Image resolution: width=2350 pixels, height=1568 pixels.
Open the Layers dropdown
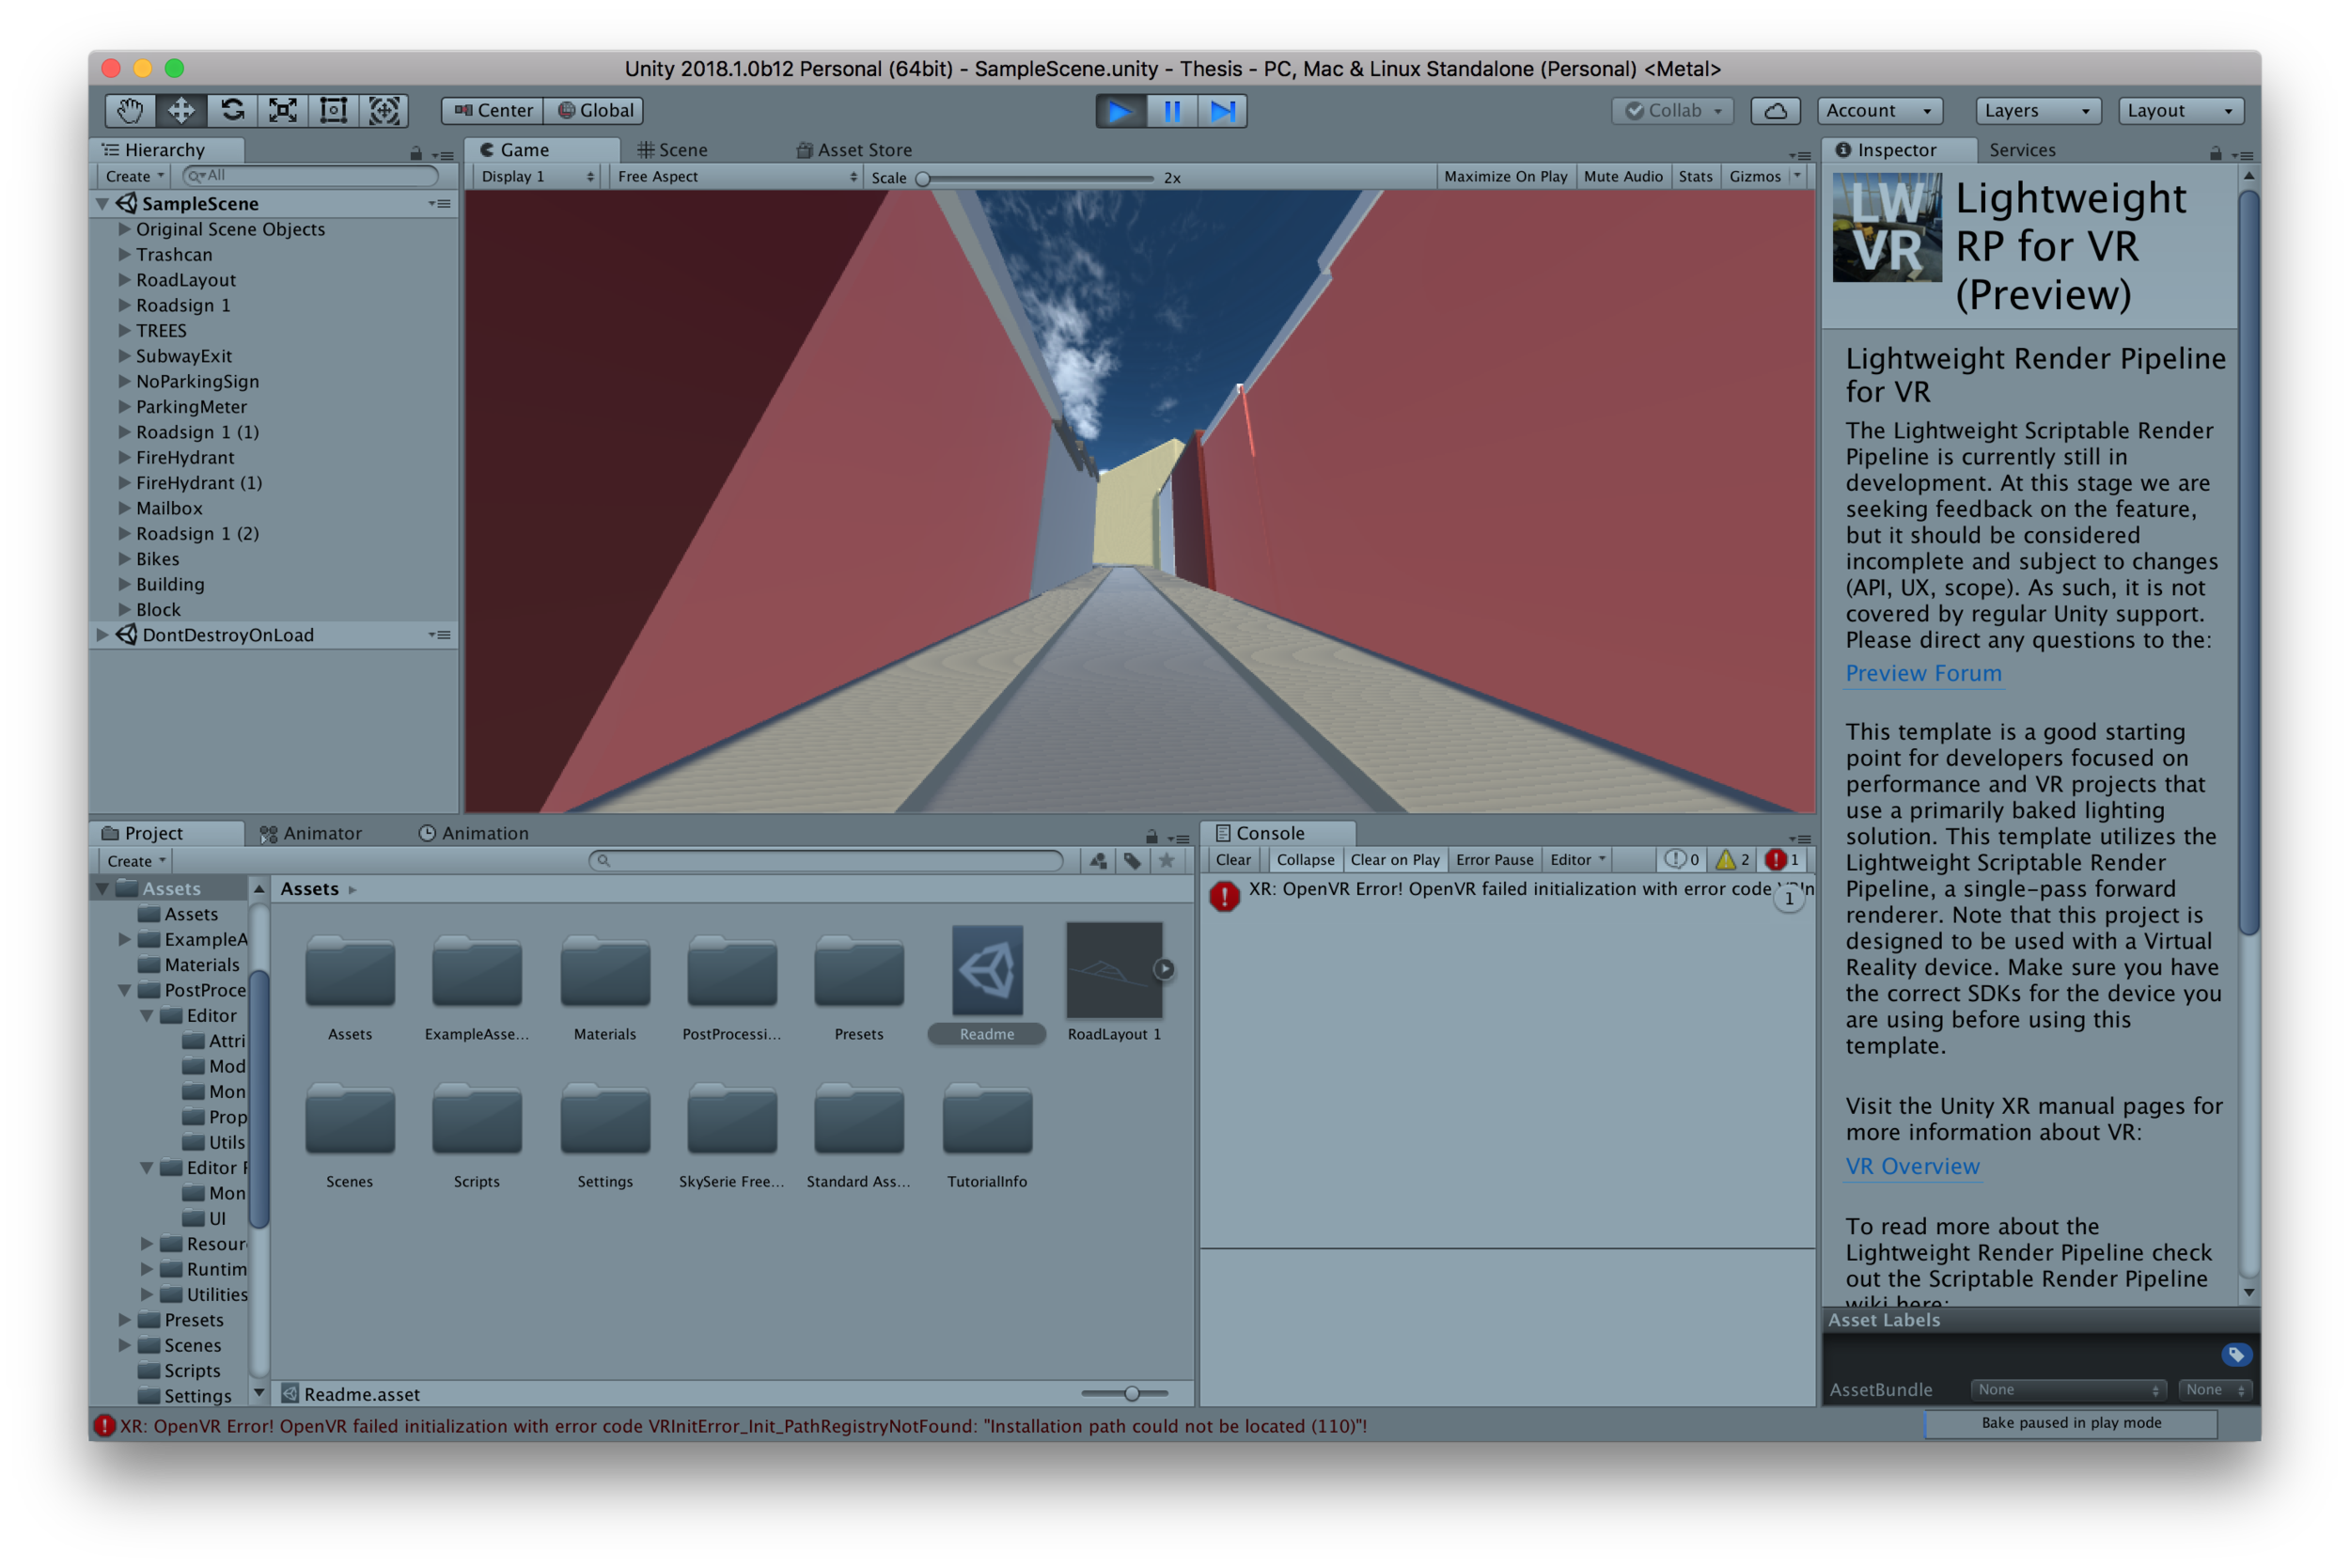(2037, 110)
